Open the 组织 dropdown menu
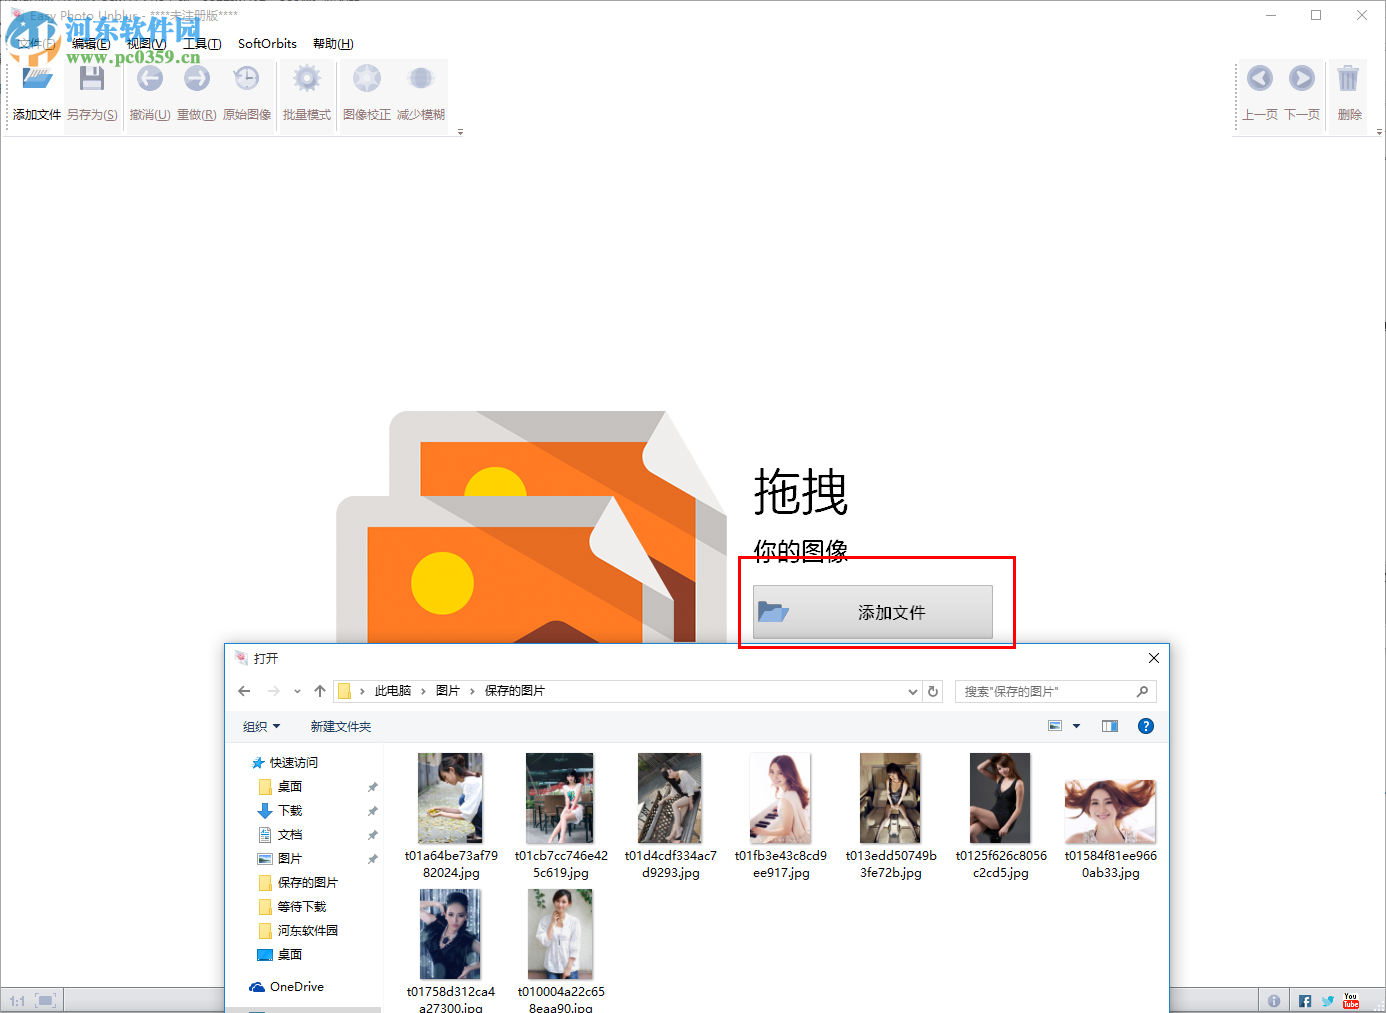This screenshot has width=1386, height=1013. [x=261, y=726]
